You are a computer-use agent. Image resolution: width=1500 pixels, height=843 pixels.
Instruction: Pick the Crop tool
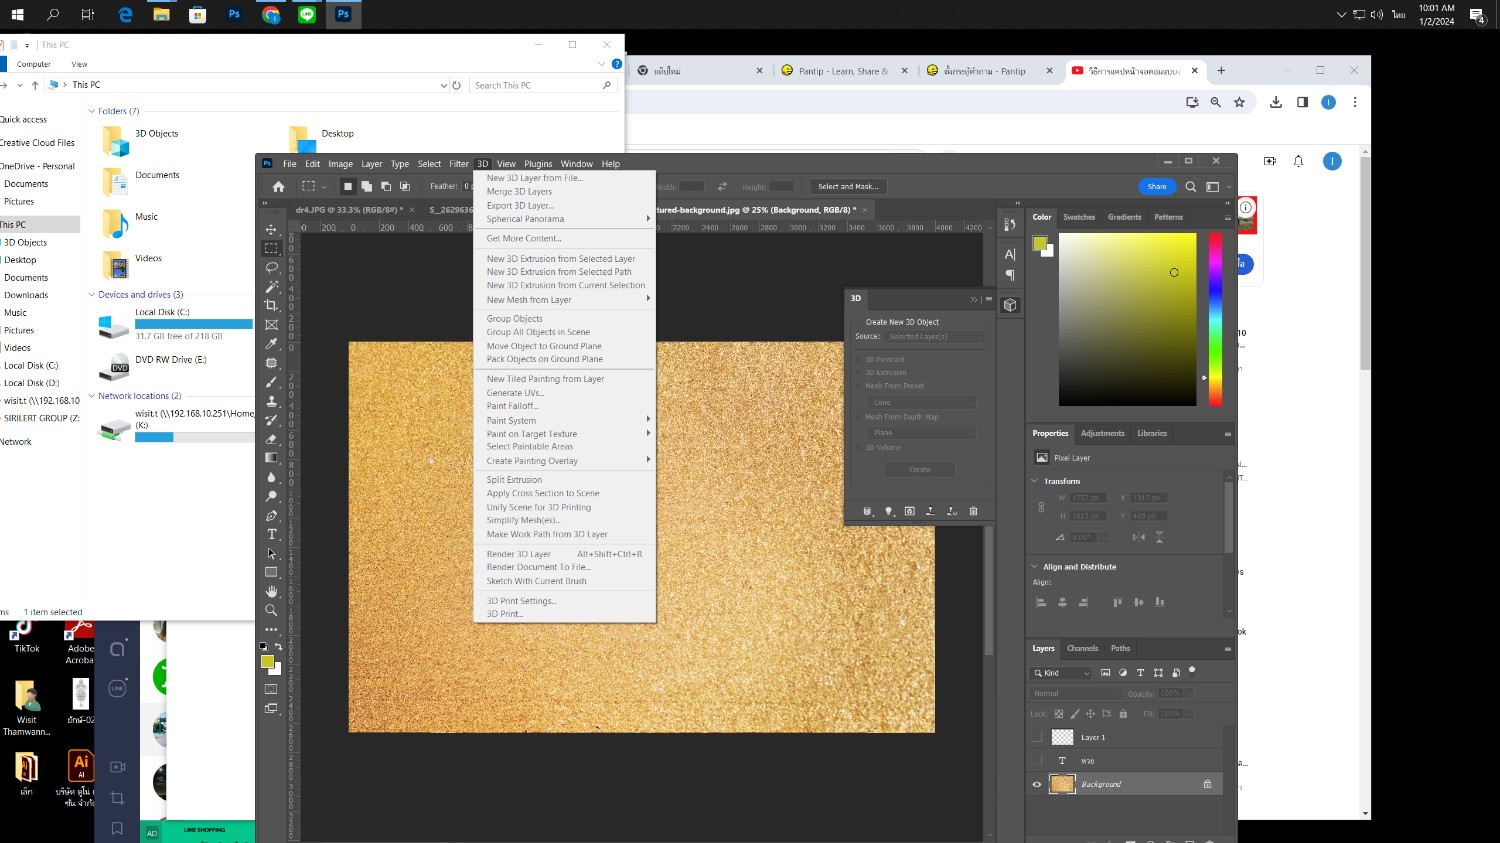pyautogui.click(x=271, y=305)
